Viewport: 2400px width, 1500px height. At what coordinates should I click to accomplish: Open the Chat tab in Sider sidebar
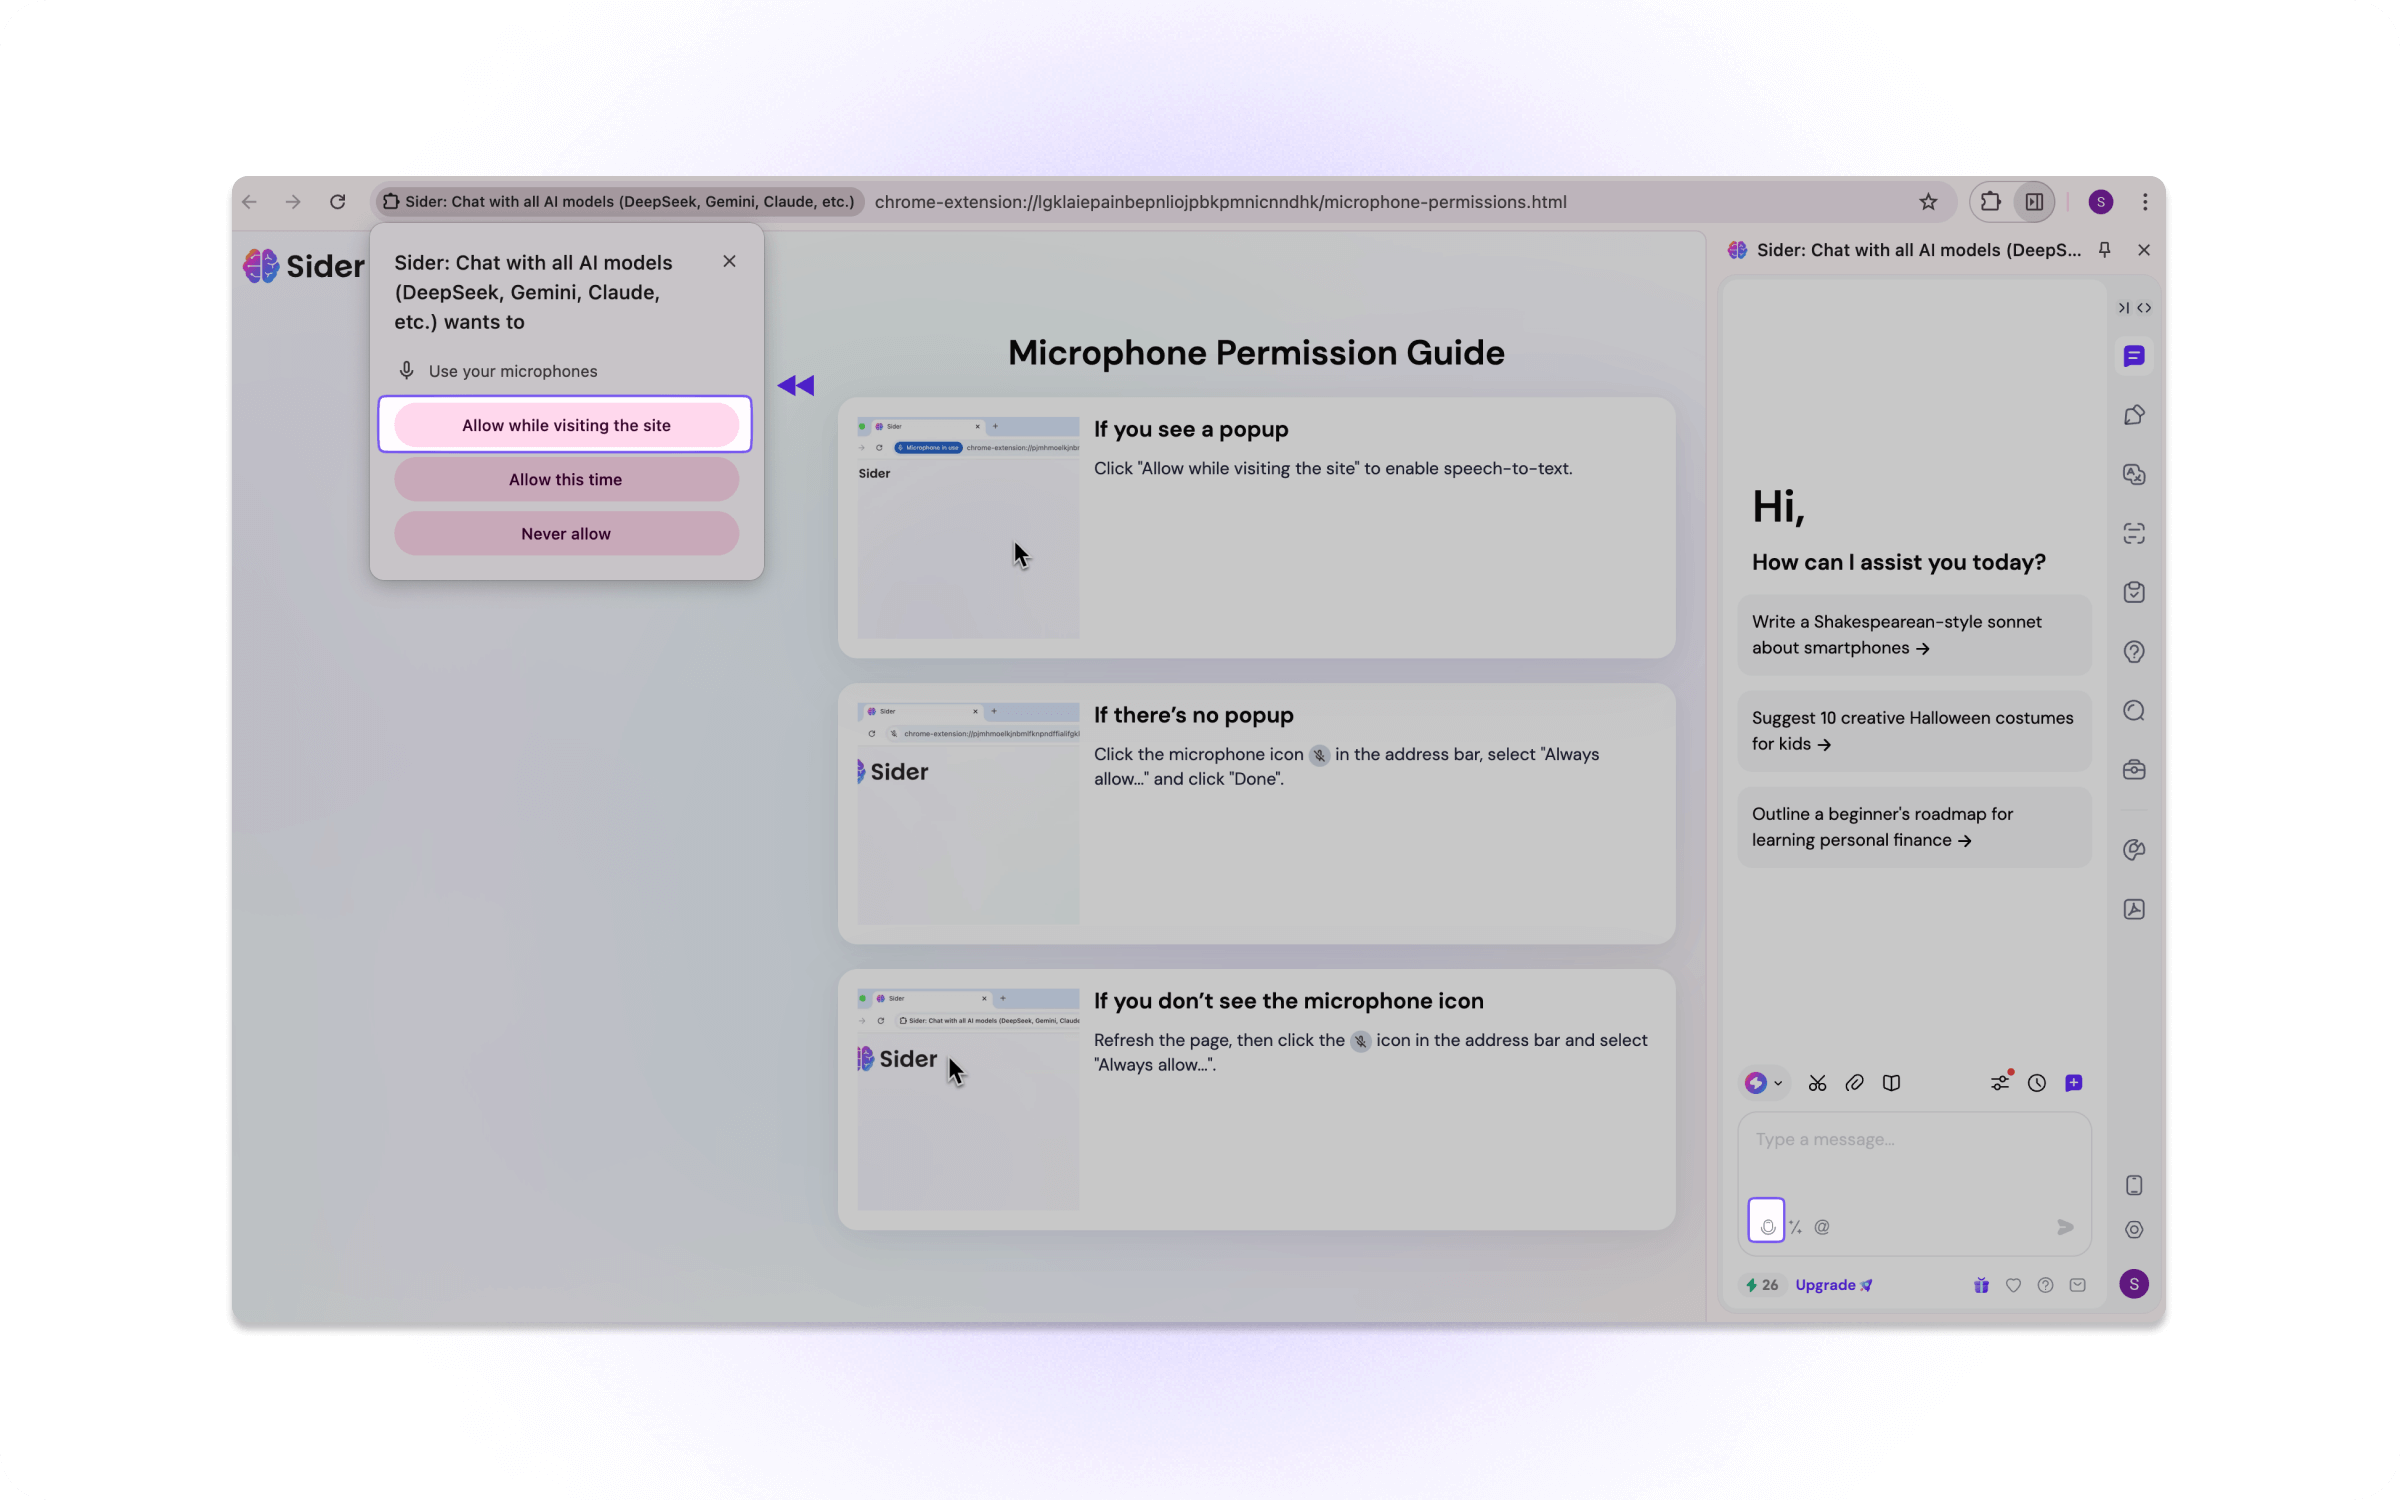(2134, 357)
